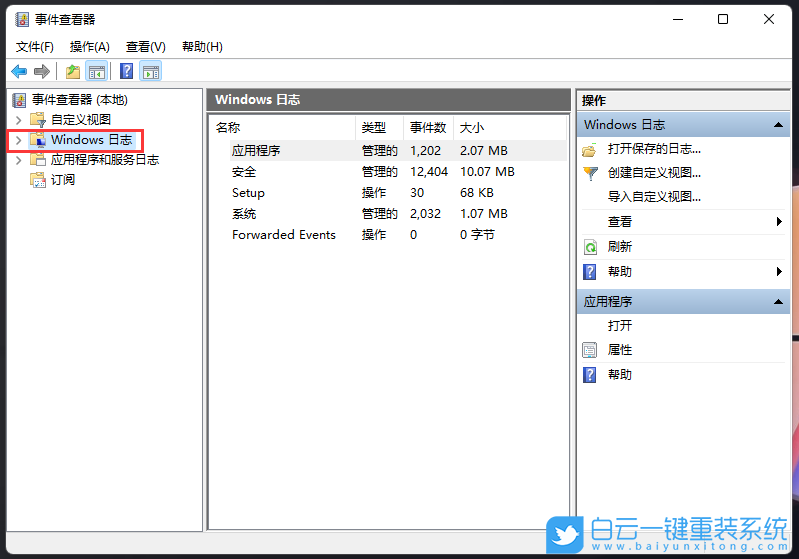The image size is (799, 559).
Task: Minimize the 事件查看器 window
Action: click(678, 19)
